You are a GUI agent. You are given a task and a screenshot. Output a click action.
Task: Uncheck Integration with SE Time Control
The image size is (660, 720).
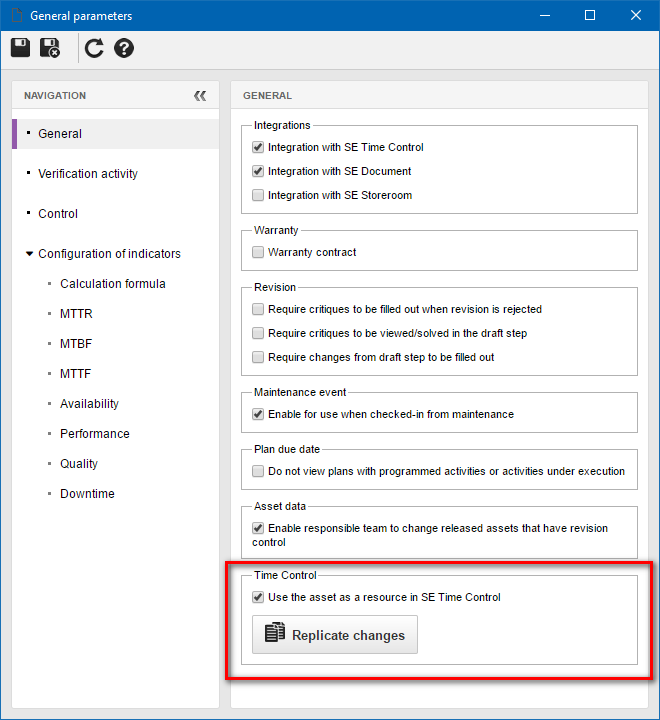click(258, 147)
